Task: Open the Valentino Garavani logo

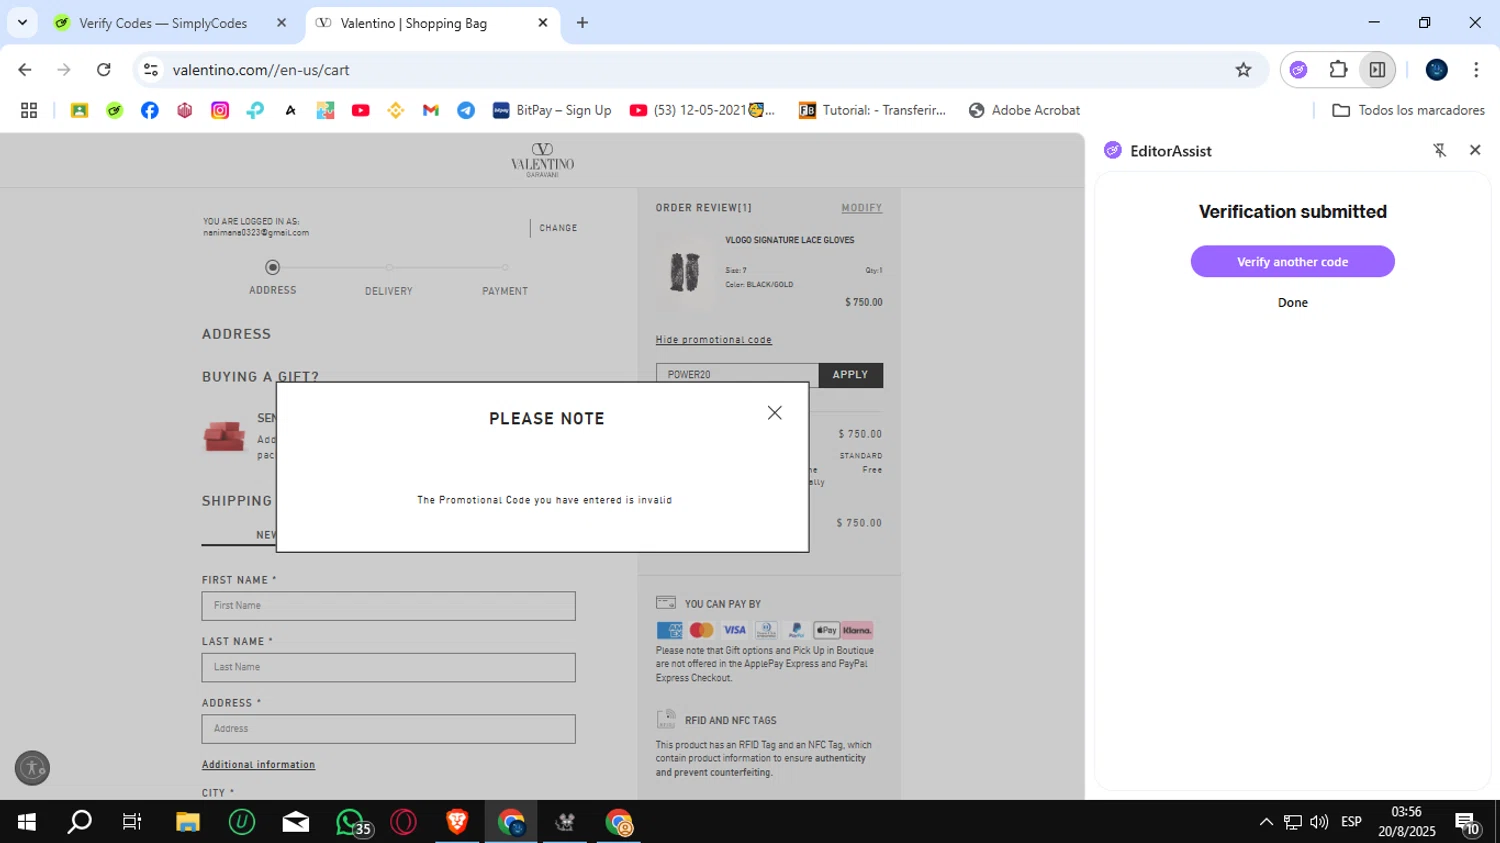Action: click(x=542, y=160)
